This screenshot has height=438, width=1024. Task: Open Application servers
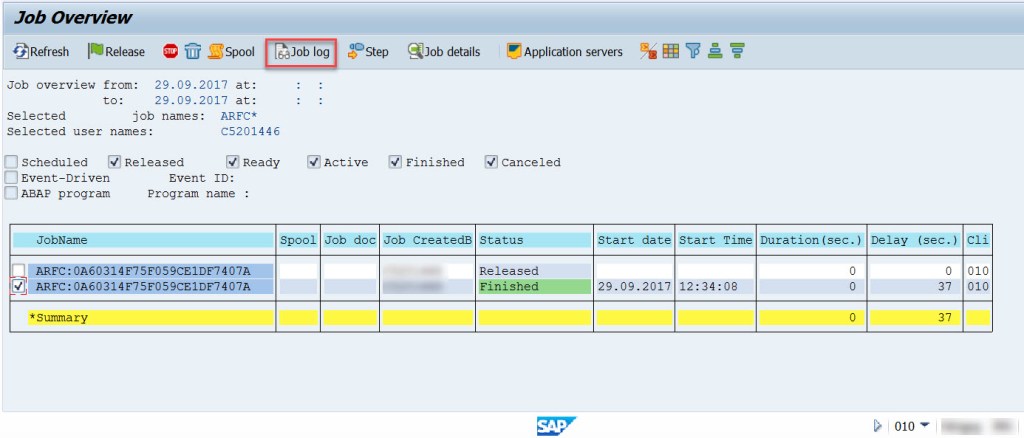565,52
